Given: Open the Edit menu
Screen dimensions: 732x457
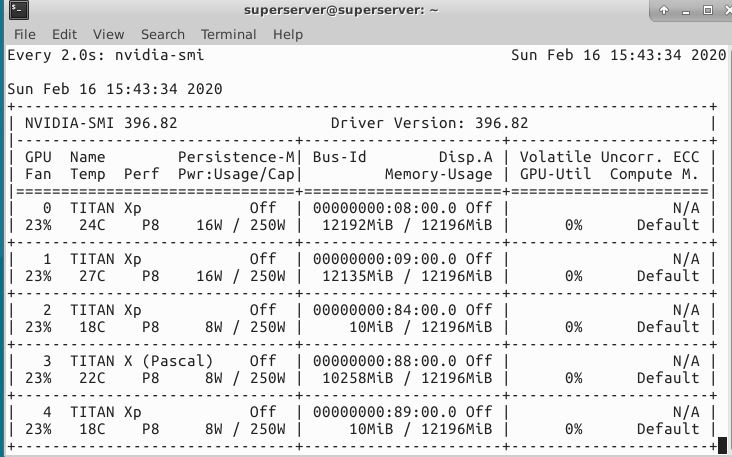Looking at the screenshot, I should 64,34.
